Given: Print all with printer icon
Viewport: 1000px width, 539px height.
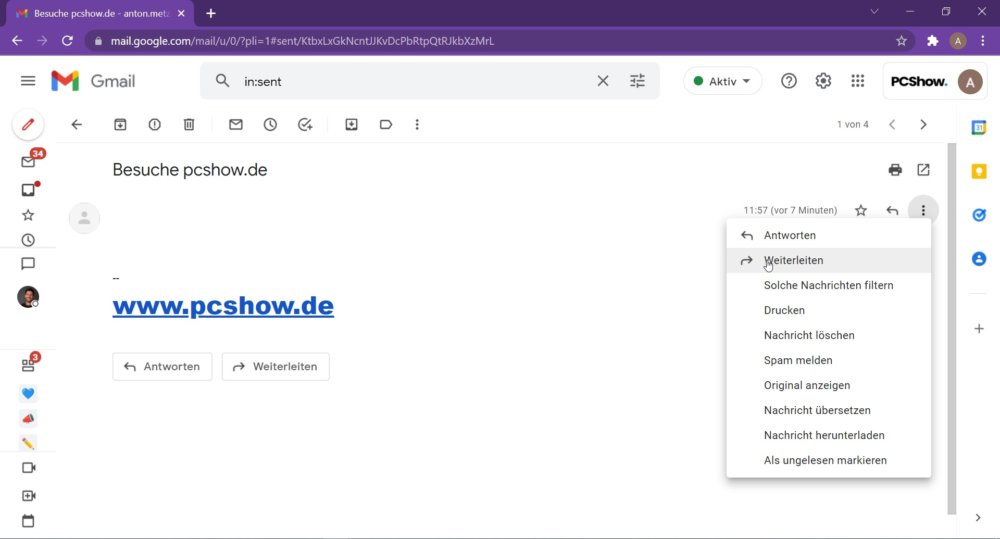Looking at the screenshot, I should point(895,170).
